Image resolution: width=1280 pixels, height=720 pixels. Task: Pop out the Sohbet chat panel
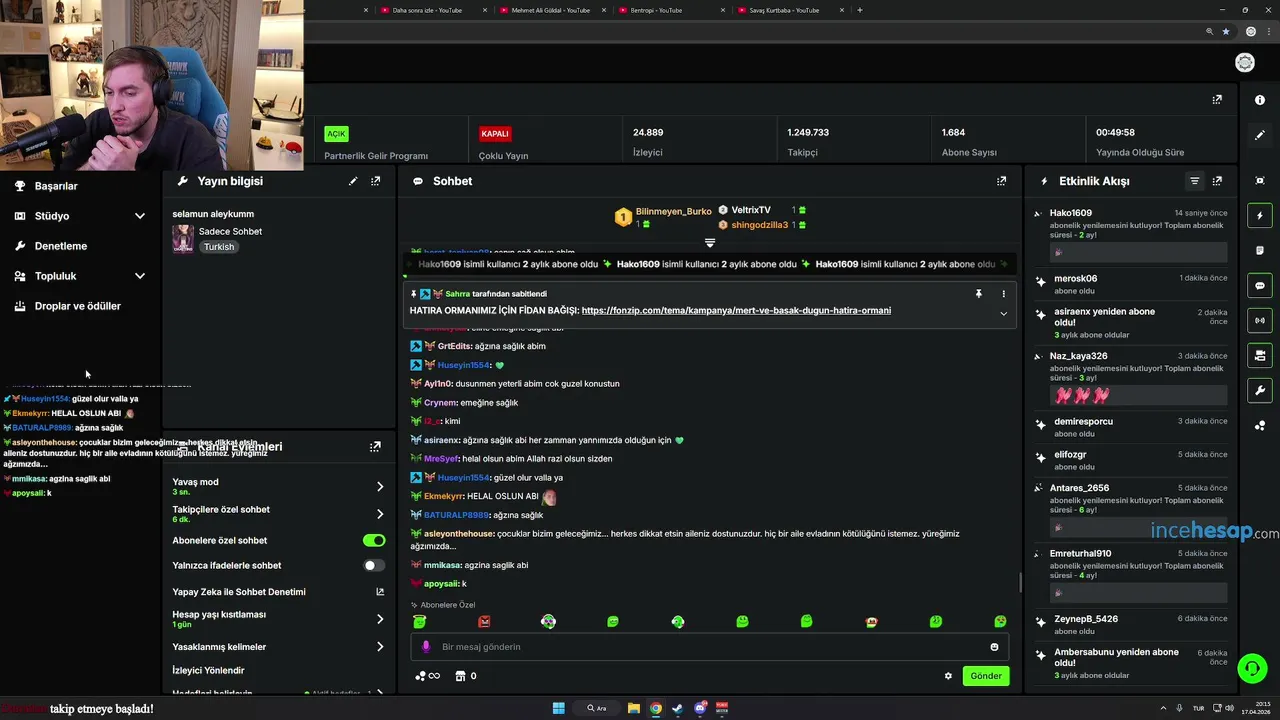click(x=1001, y=181)
